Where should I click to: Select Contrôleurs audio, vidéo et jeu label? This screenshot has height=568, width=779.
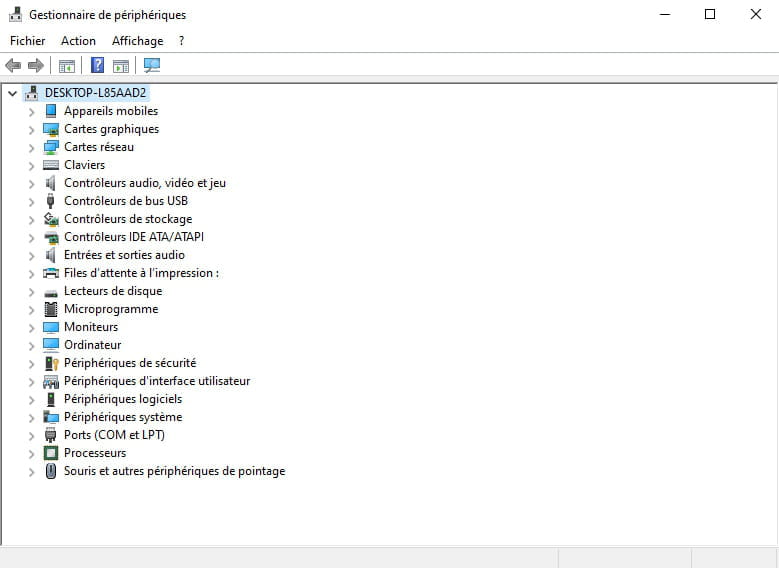[x=145, y=183]
